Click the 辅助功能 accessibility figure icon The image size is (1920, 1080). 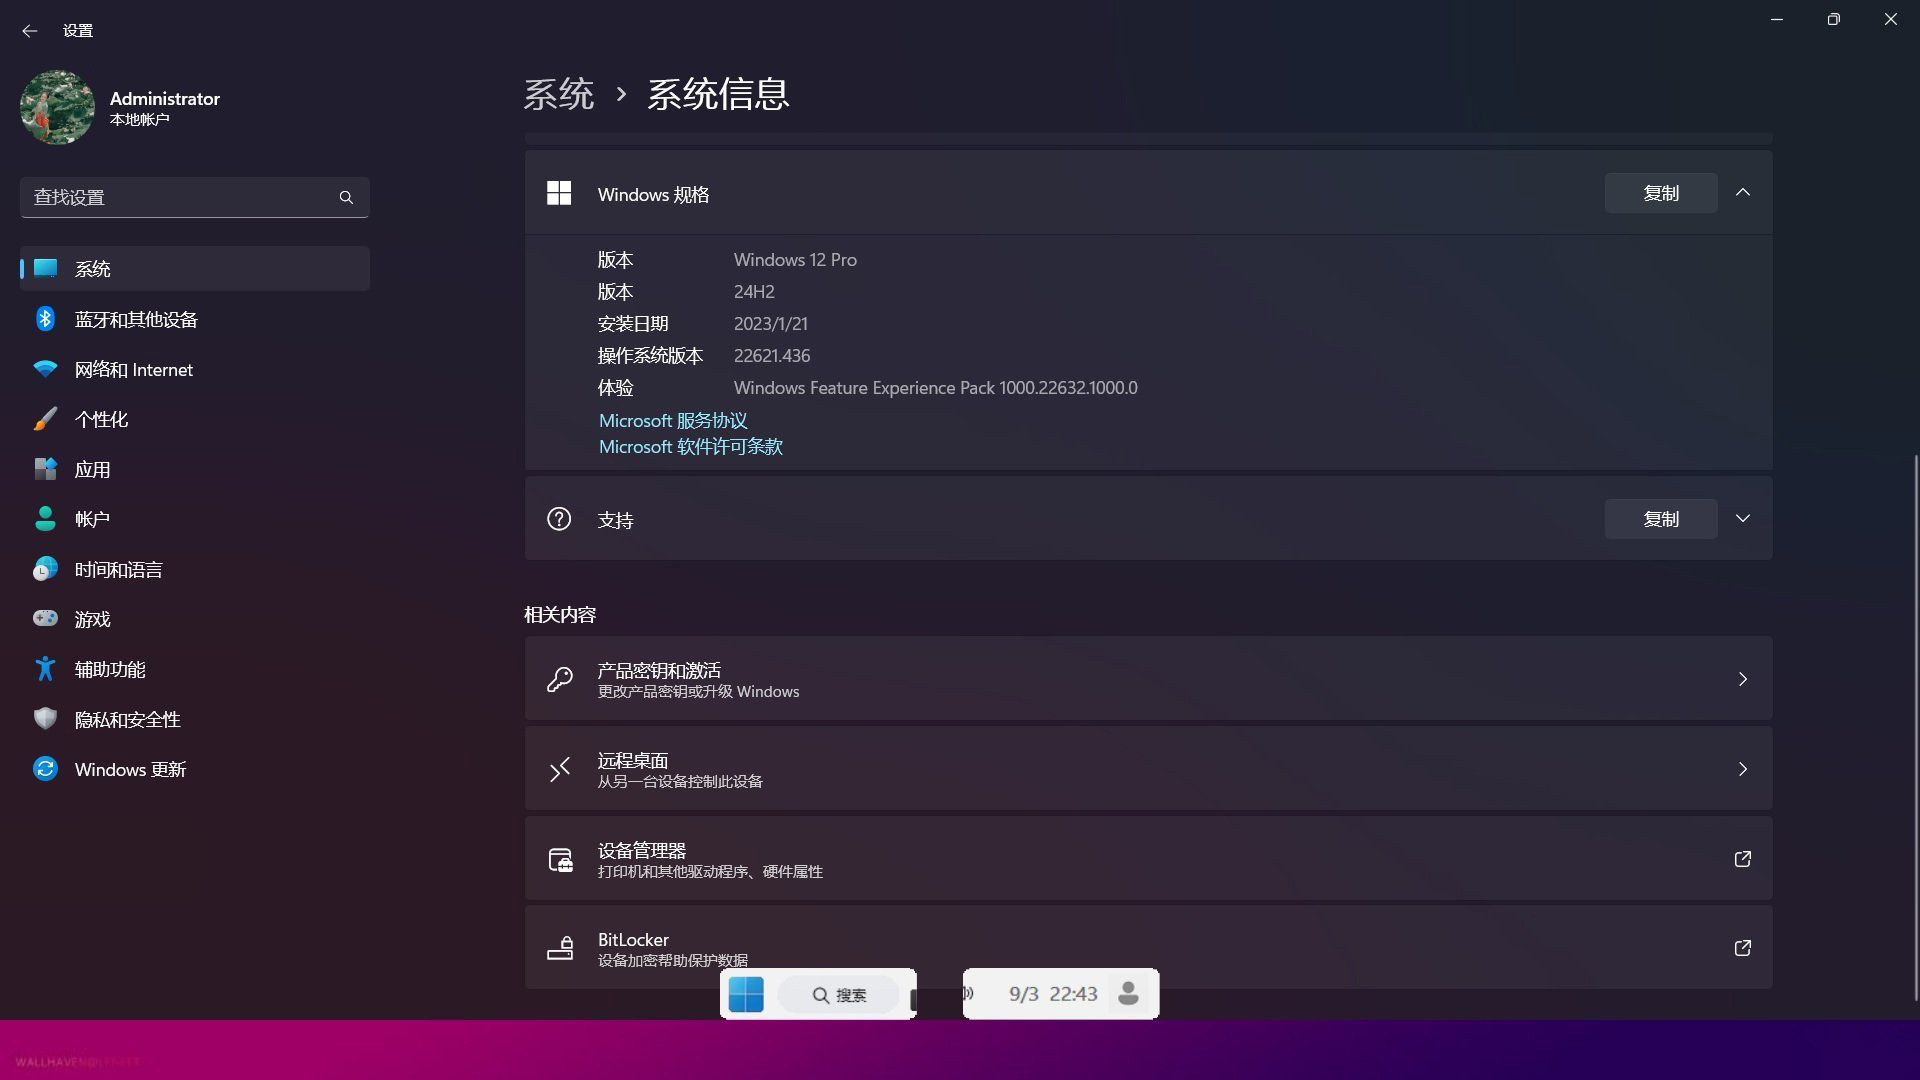[45, 668]
